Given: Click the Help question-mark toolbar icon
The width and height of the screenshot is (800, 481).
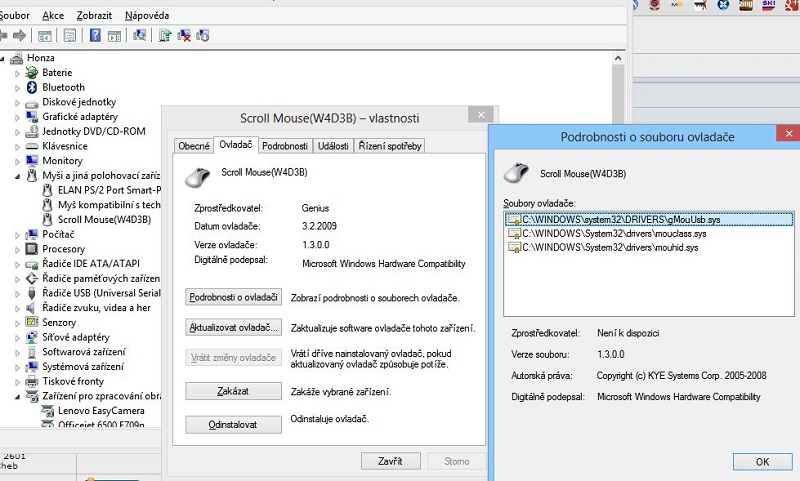Looking at the screenshot, I should (95, 35).
